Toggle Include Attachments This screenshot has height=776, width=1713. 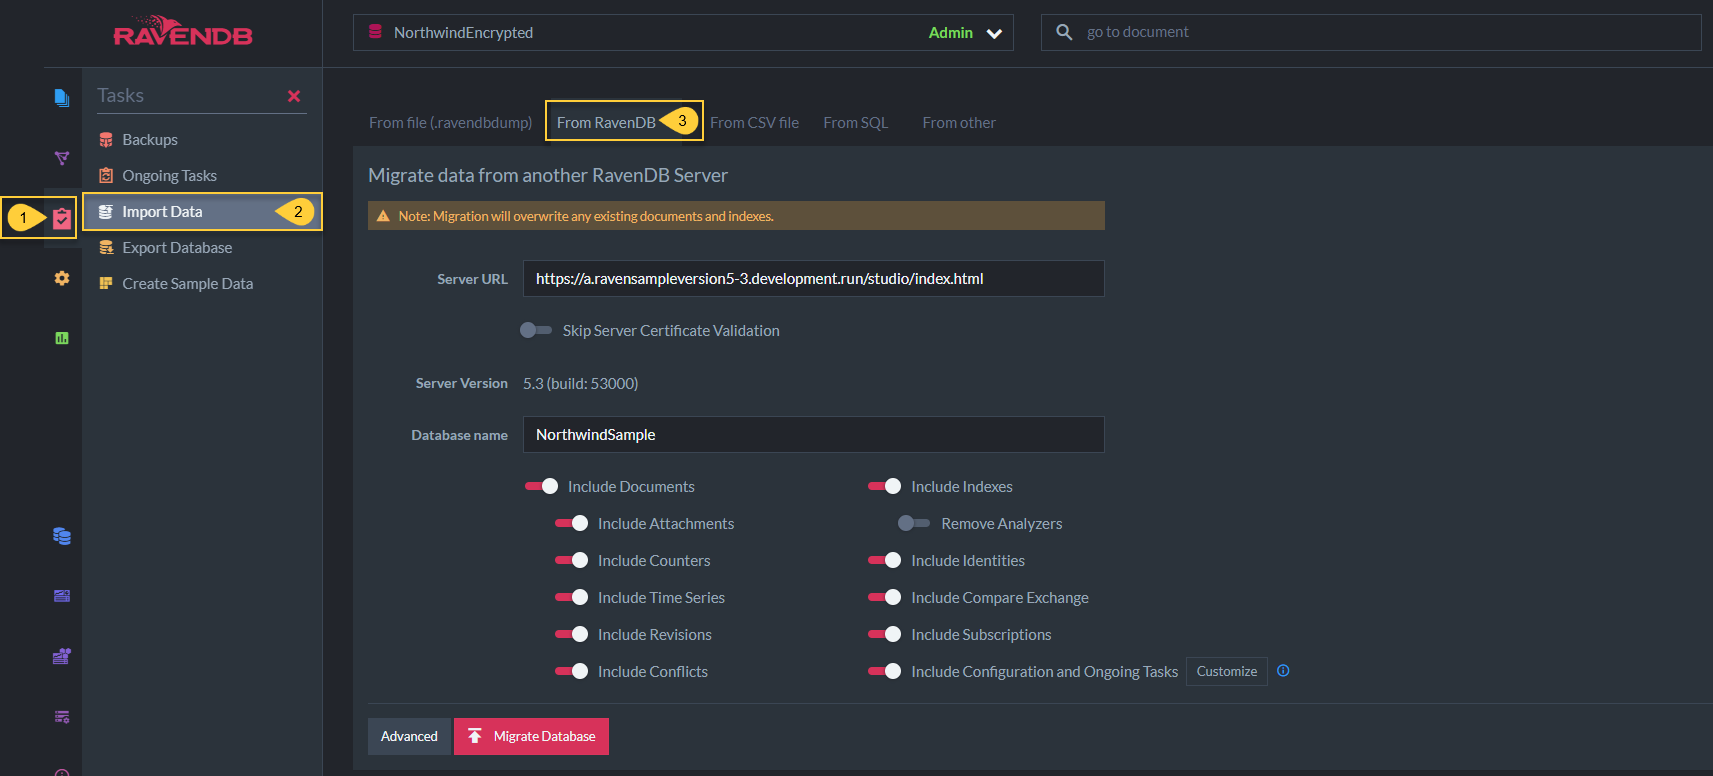tap(572, 523)
